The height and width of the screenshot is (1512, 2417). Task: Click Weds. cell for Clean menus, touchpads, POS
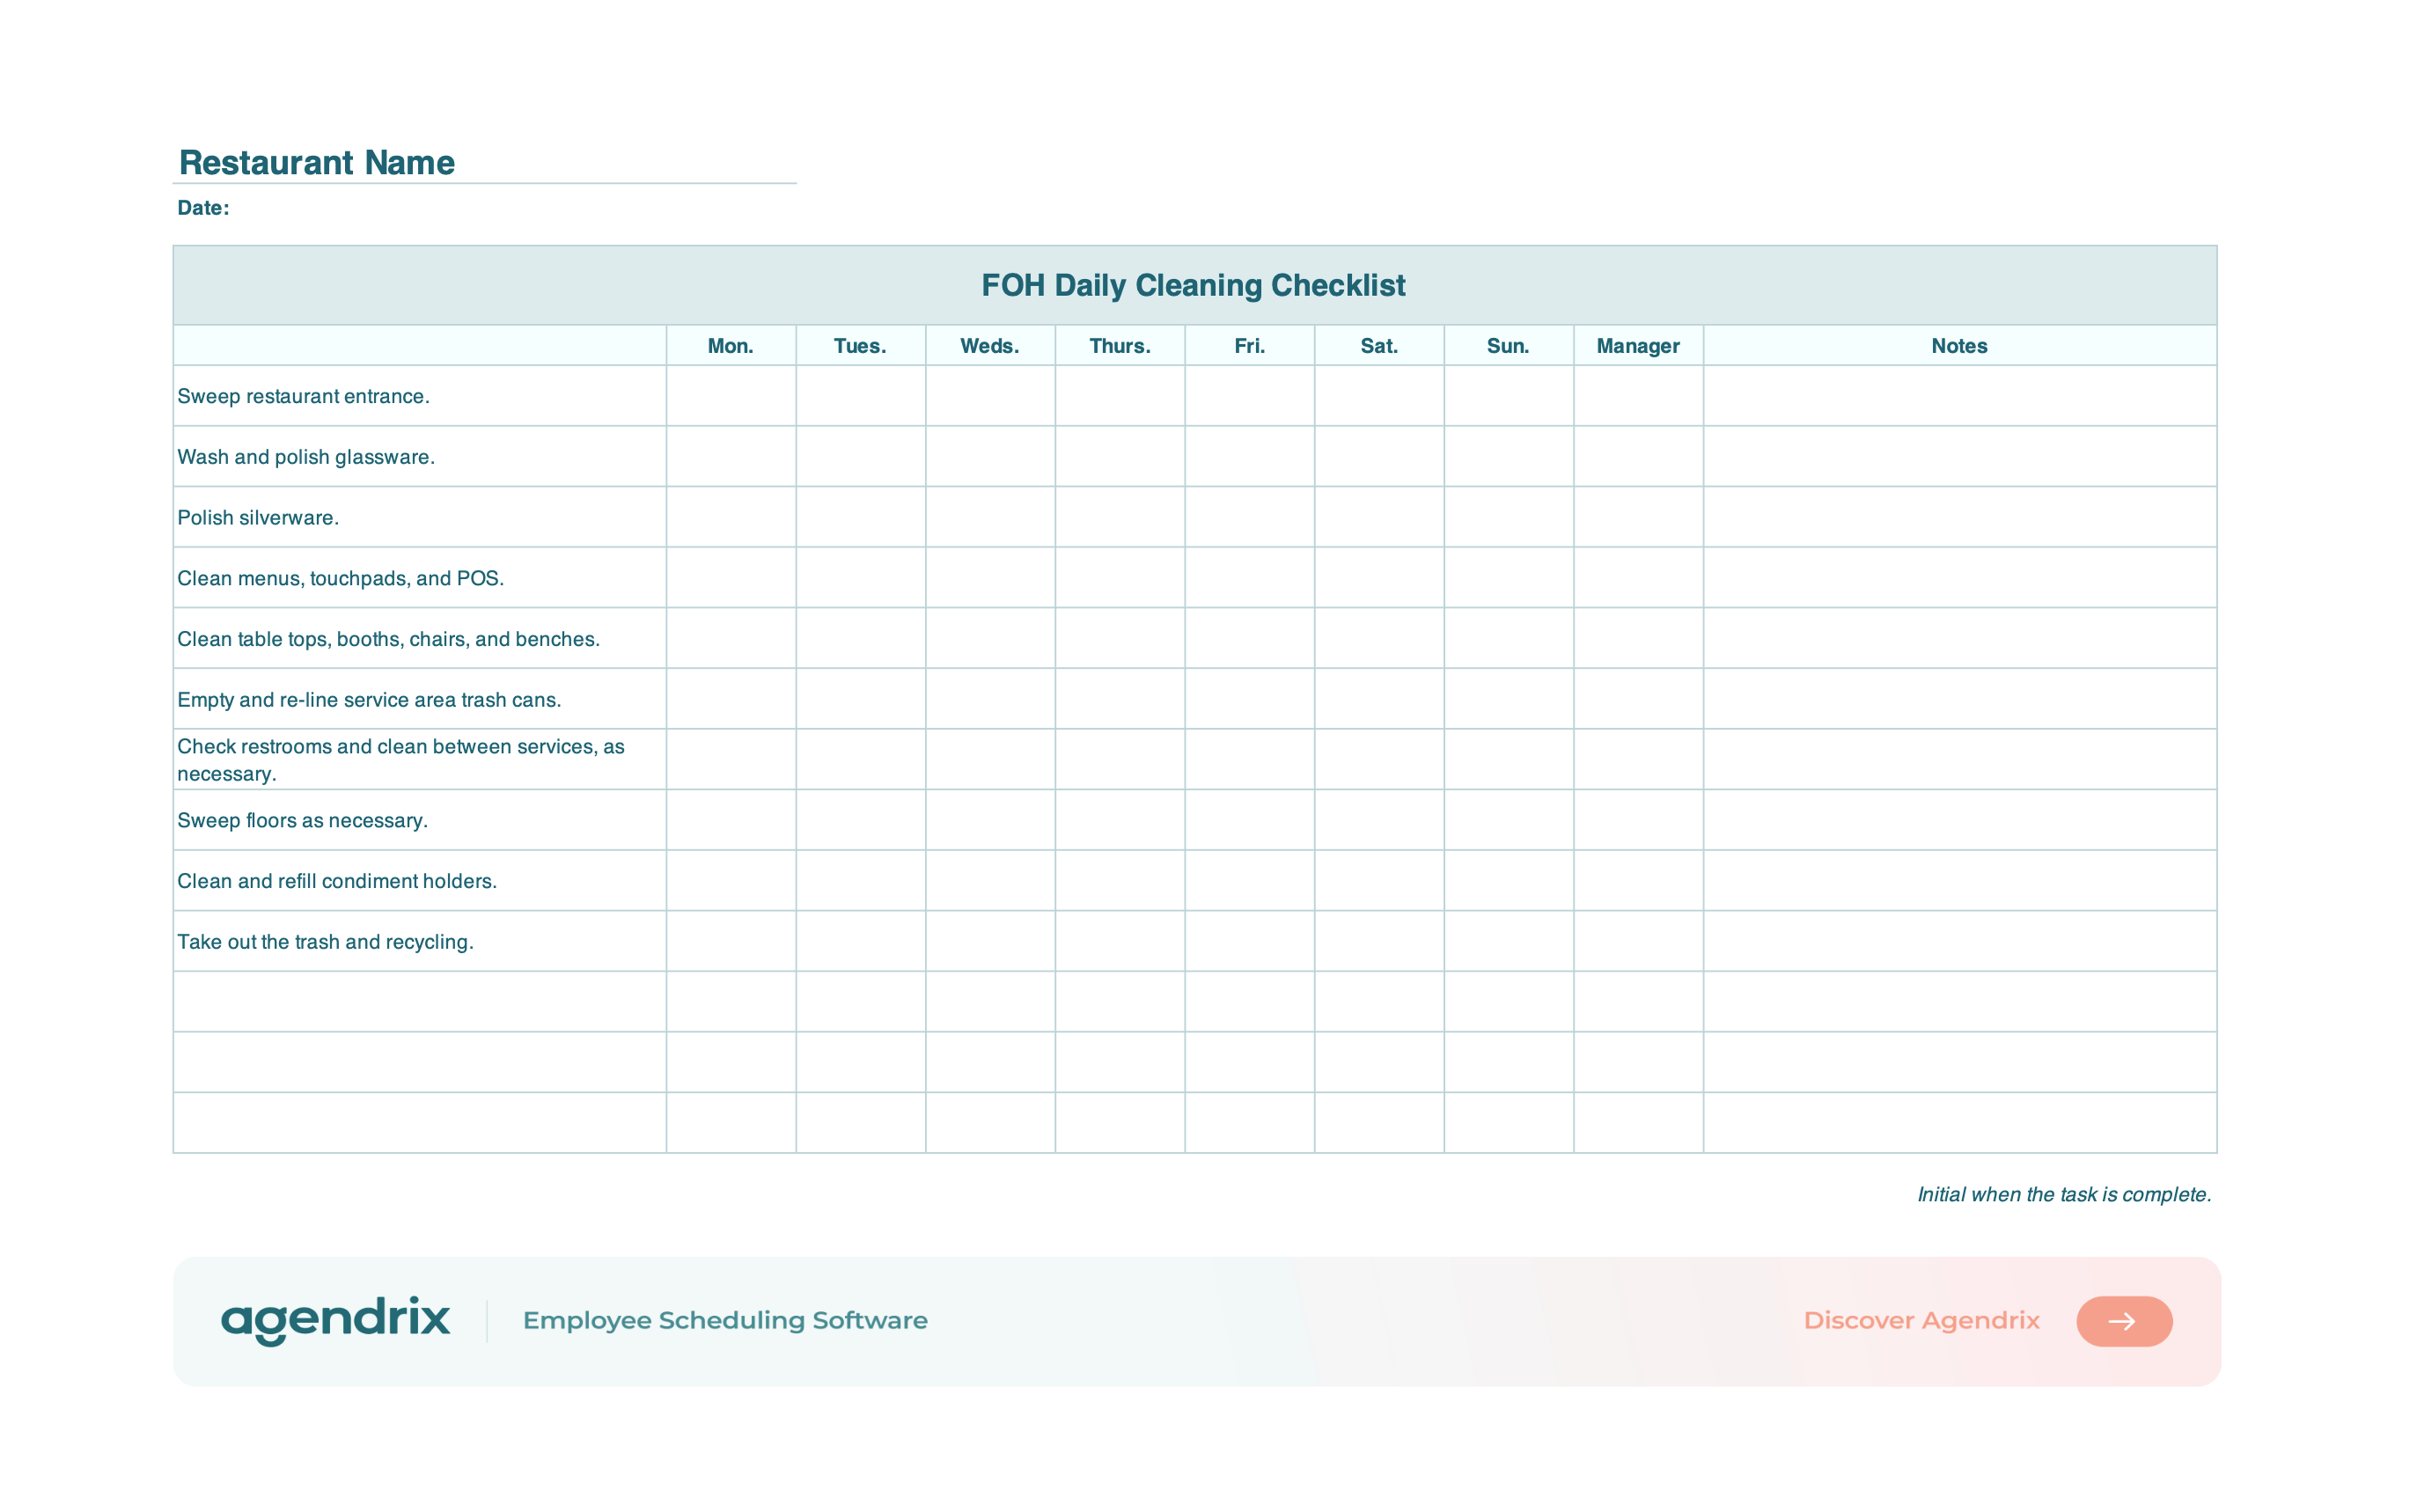point(990,578)
